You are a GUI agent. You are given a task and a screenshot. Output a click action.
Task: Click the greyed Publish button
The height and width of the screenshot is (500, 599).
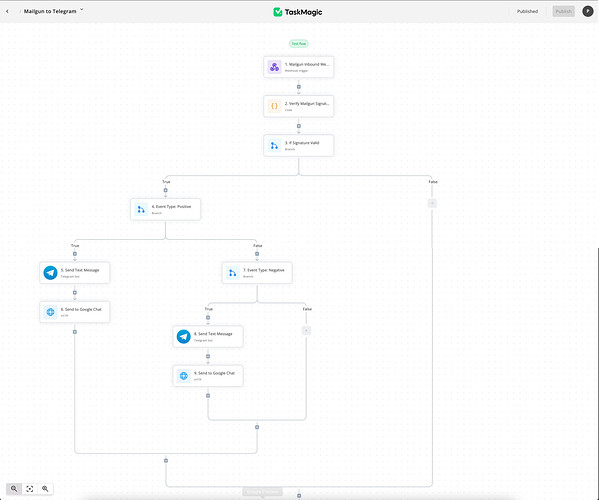(x=563, y=11)
